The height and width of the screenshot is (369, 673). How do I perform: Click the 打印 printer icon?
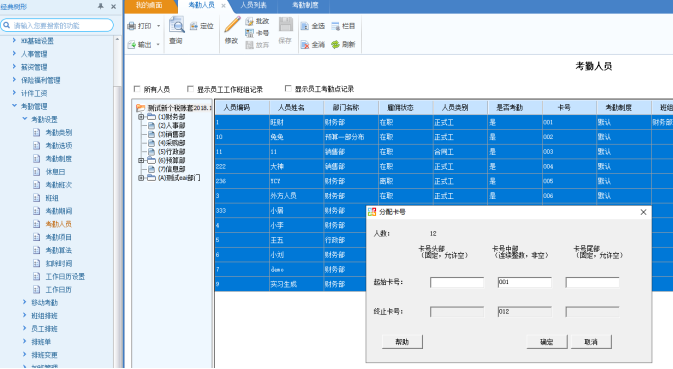[x=132, y=26]
